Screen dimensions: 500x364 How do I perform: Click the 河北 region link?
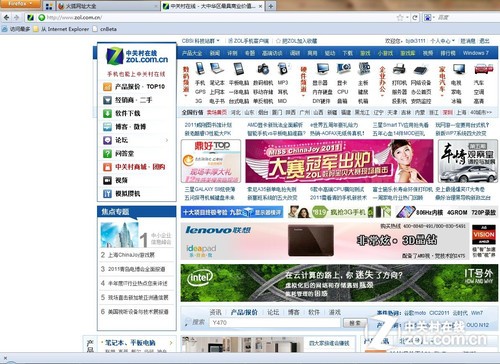(x=236, y=113)
